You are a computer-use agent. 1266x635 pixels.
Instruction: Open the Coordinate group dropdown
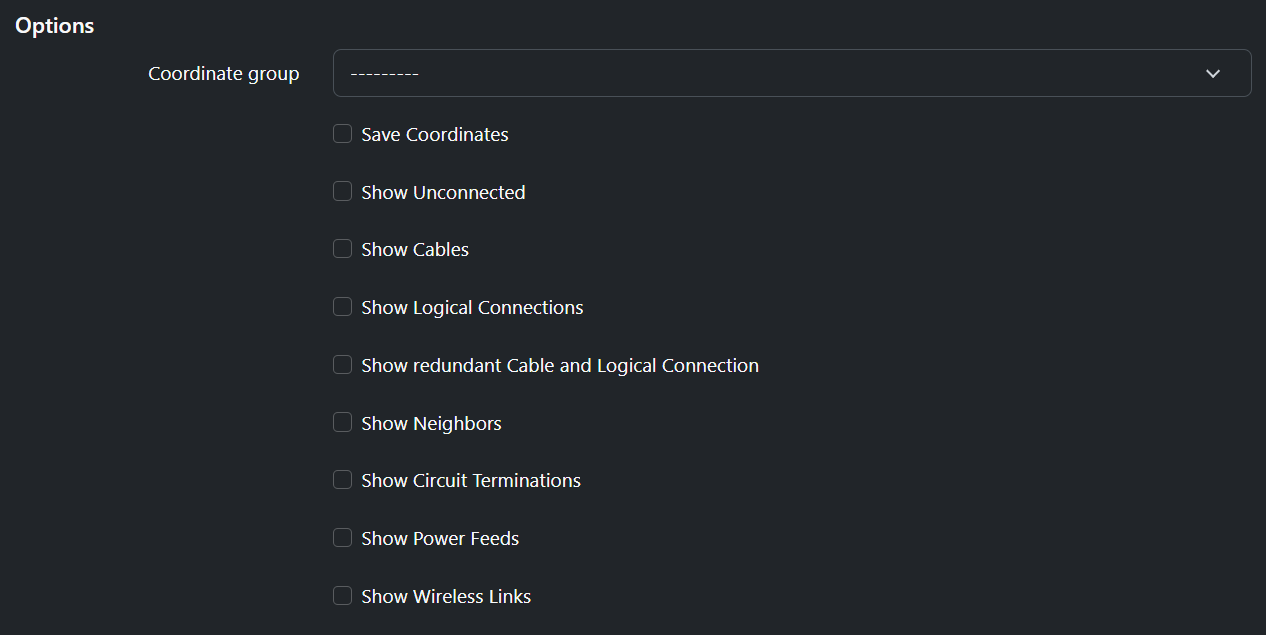pos(790,73)
